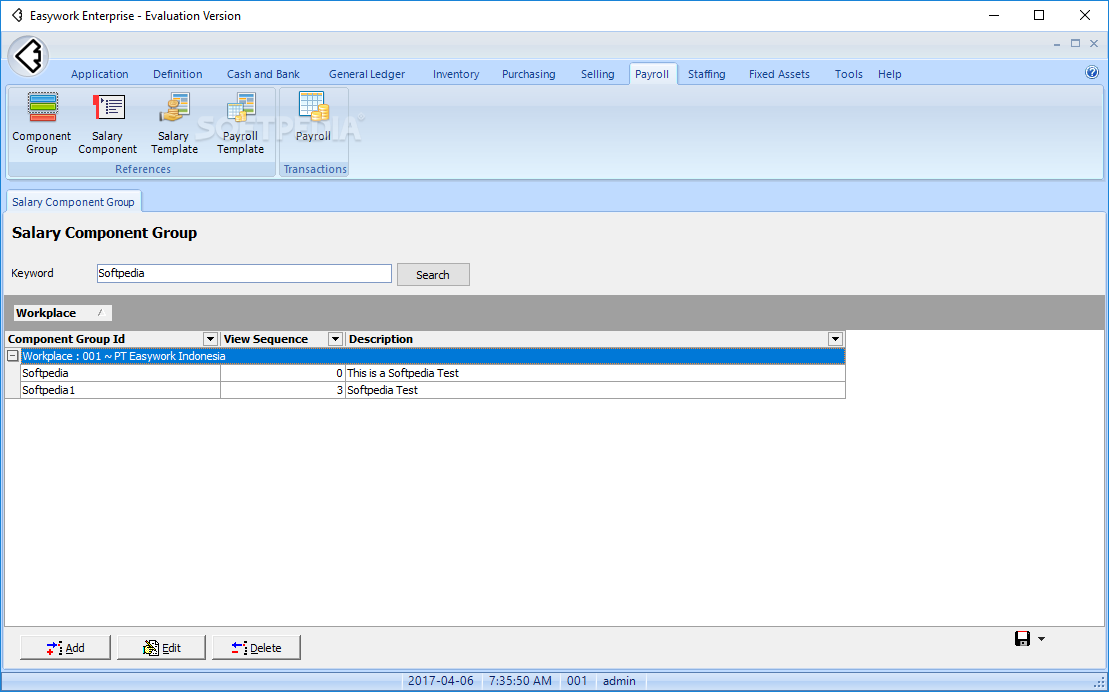Click the status bar date 2017-04-06
The height and width of the screenshot is (692, 1109).
[x=441, y=681]
